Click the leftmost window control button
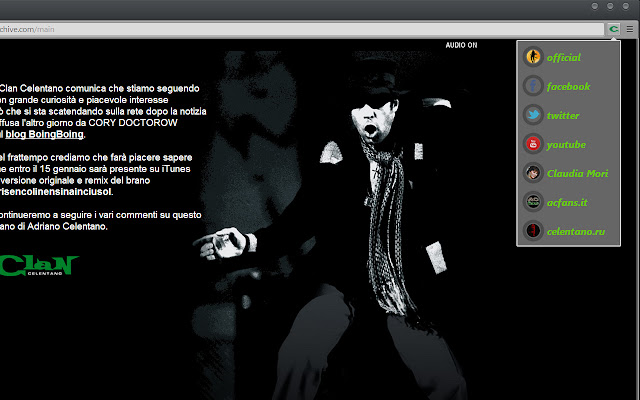 click(595, 6)
